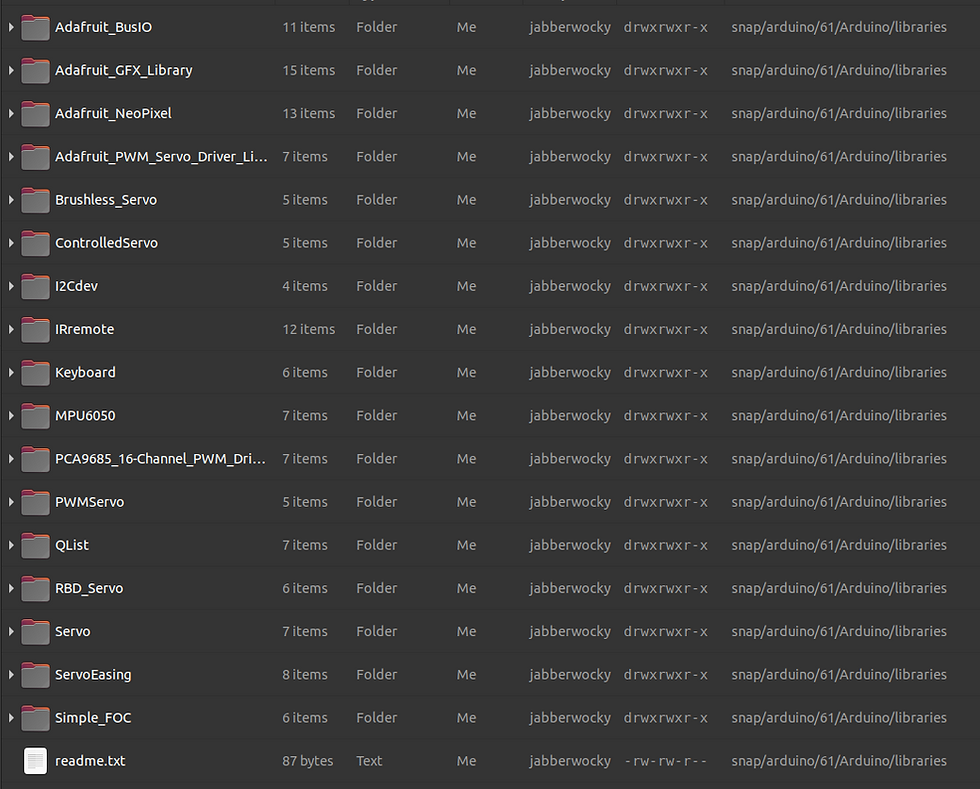Click the RBD_Servo folder icon
Screen dimensions: 980x789
click(35, 588)
